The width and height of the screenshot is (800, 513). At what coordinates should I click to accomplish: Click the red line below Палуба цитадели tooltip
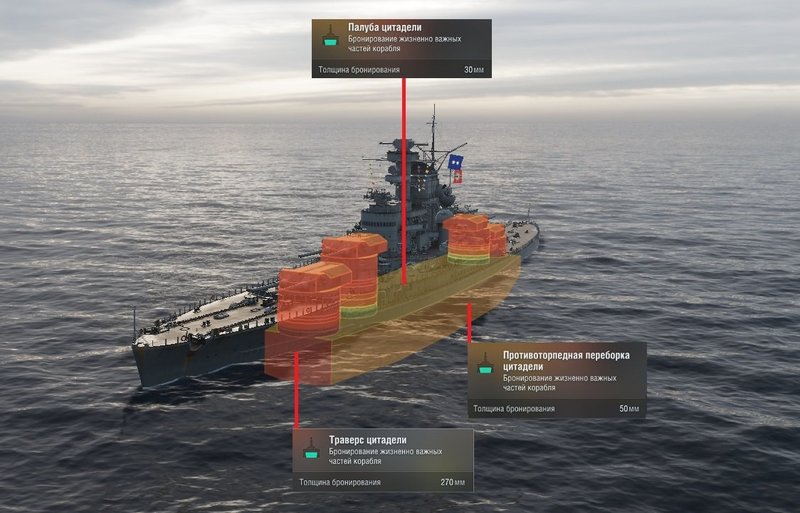point(404,181)
